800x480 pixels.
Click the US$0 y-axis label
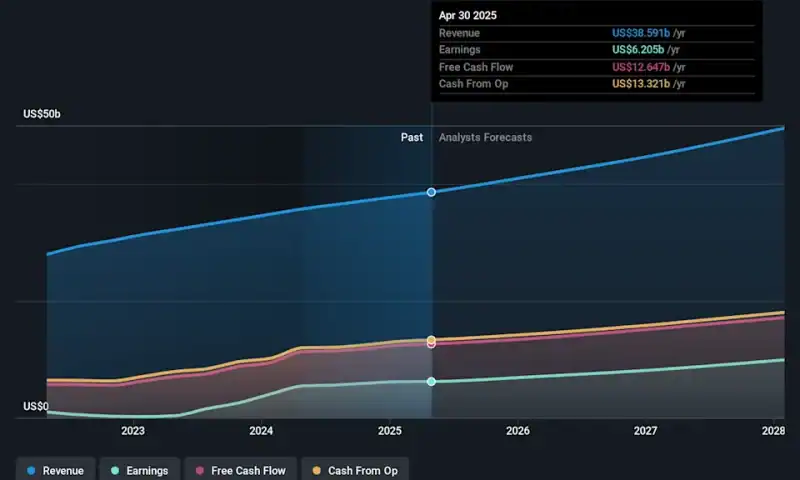36,406
